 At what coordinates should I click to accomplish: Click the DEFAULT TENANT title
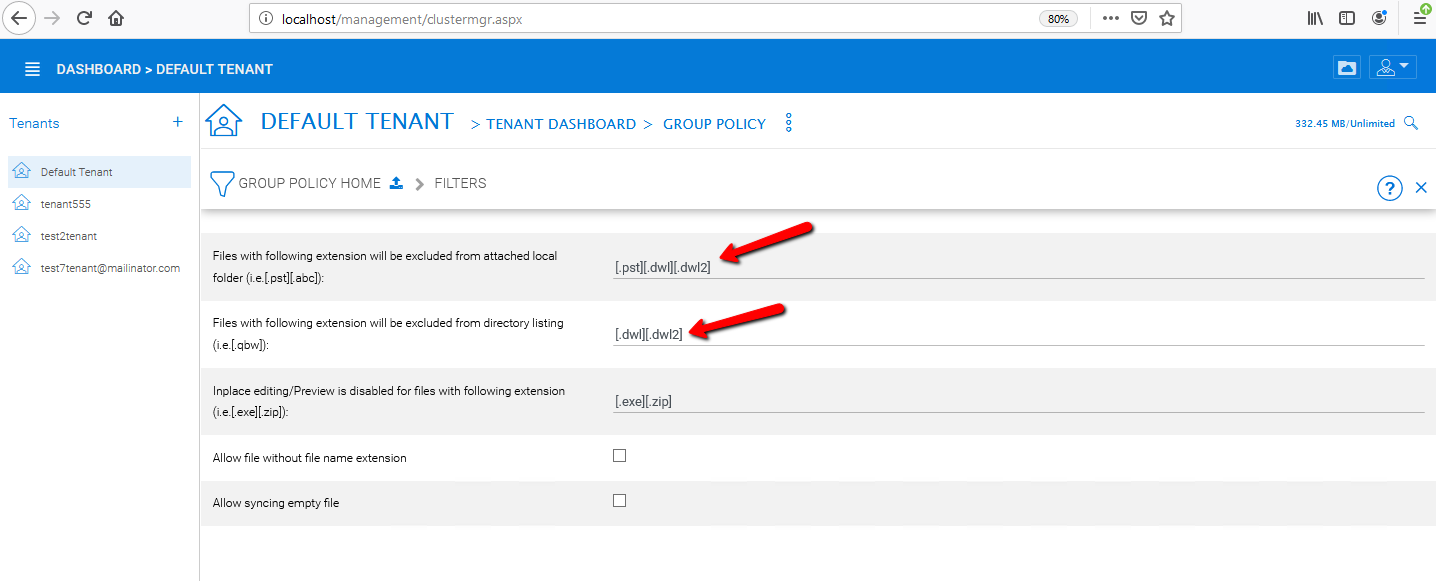(x=357, y=121)
